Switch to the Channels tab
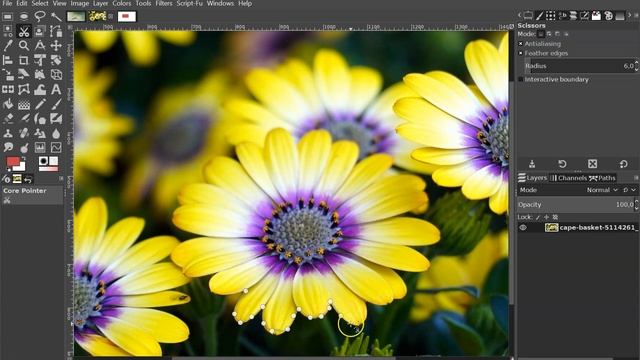Image resolution: width=640 pixels, height=360 pixels. [x=568, y=178]
